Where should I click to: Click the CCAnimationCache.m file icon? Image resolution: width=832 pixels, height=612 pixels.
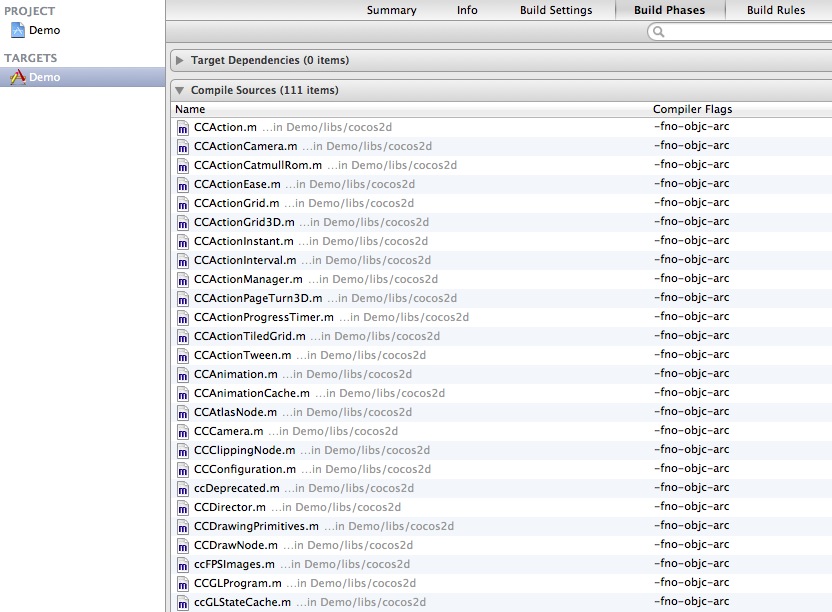(183, 394)
